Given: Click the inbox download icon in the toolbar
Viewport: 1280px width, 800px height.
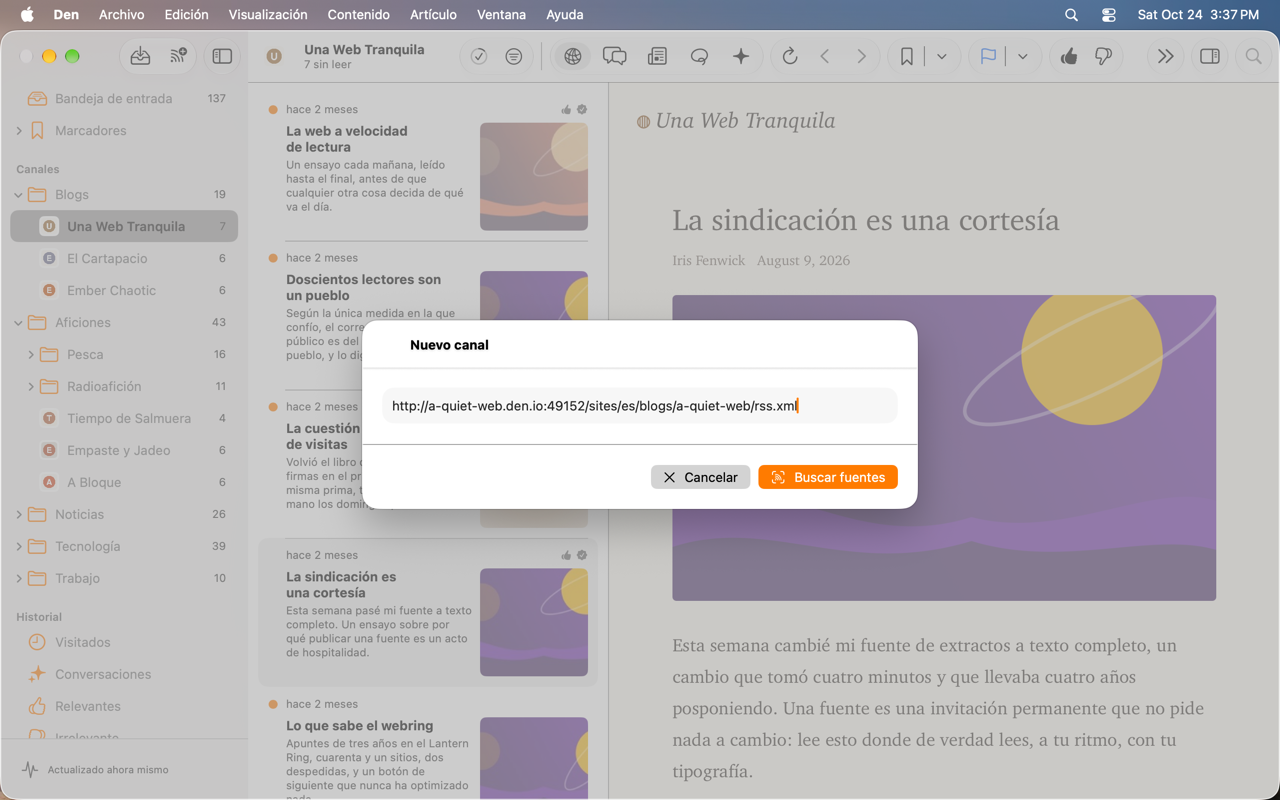Looking at the screenshot, I should point(140,57).
